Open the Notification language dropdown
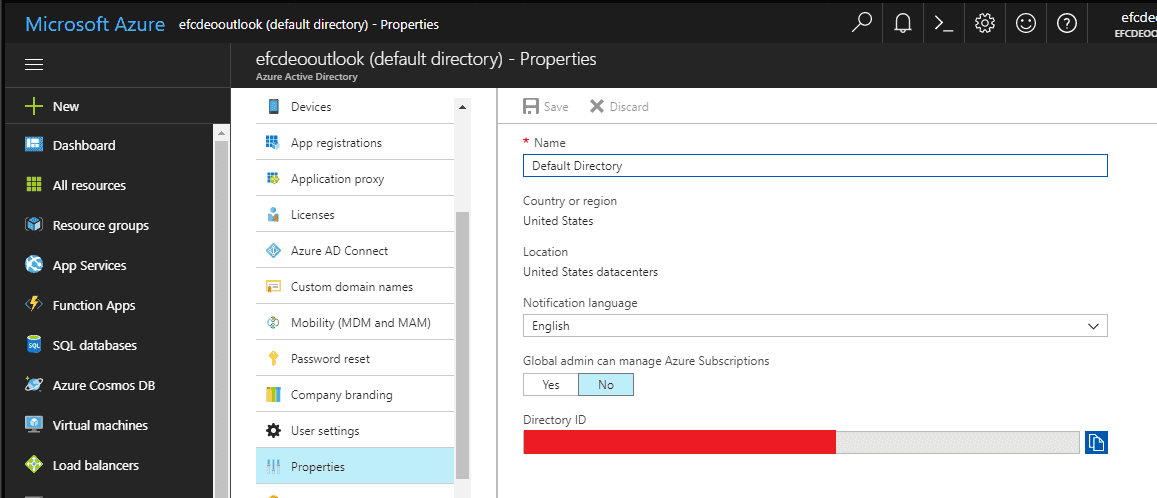The height and width of the screenshot is (498, 1157). [x=815, y=325]
